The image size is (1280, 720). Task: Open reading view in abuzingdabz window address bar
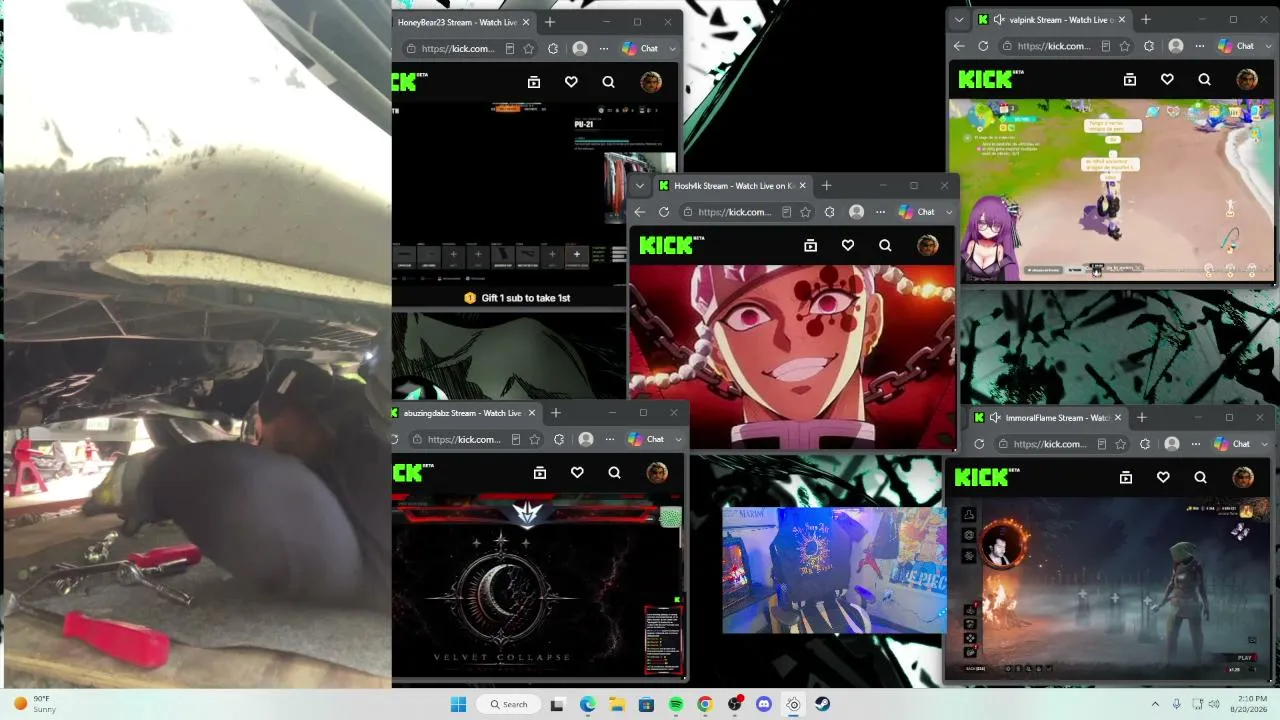516,439
